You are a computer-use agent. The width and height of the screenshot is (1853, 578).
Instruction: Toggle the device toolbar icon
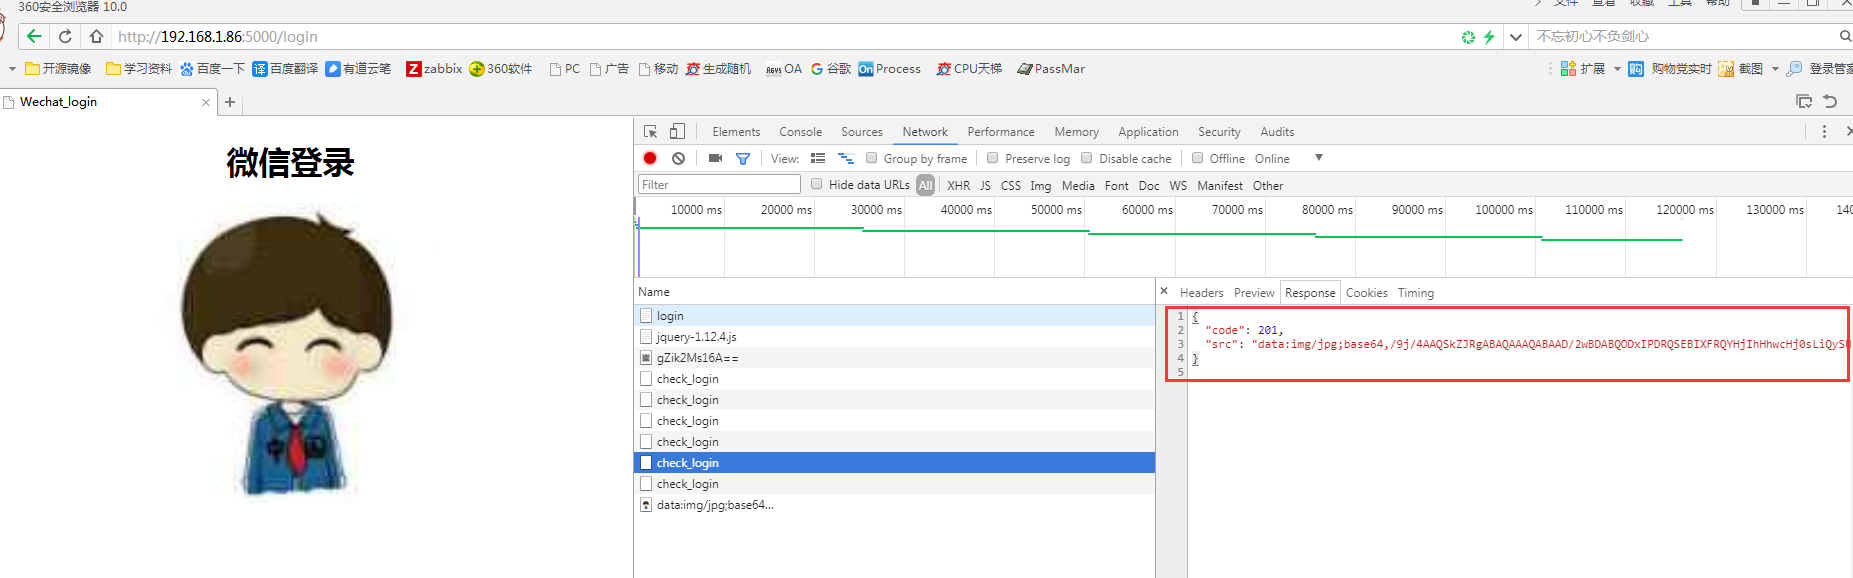677,131
